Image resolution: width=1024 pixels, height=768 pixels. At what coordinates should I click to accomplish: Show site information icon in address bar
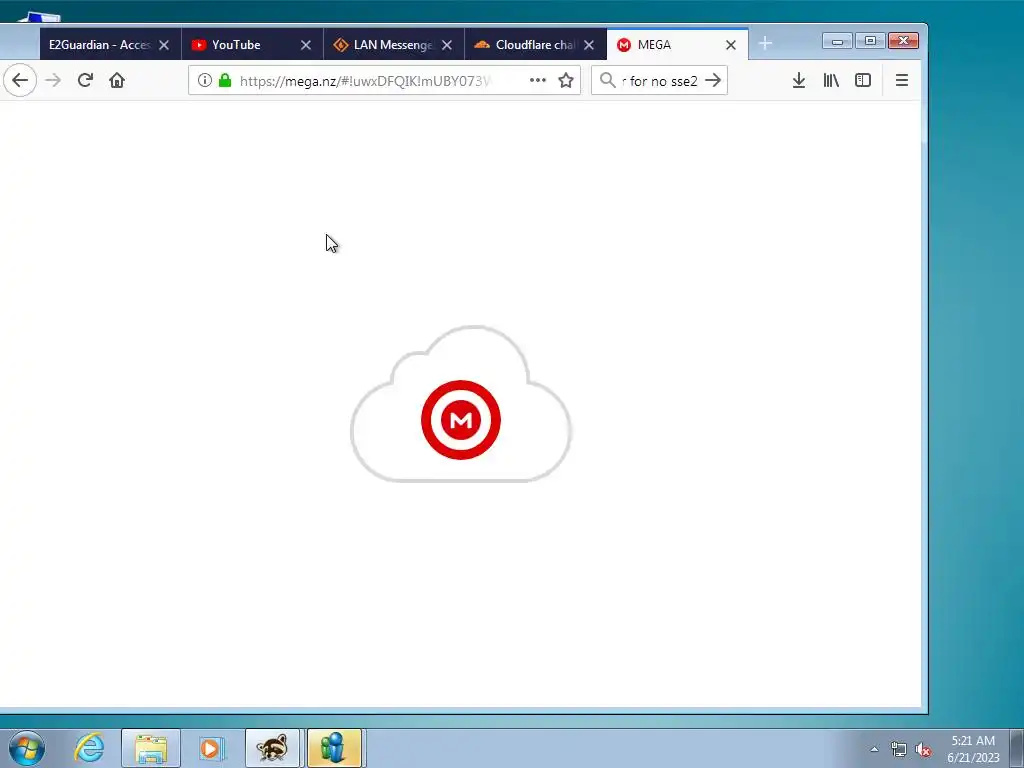[x=204, y=80]
